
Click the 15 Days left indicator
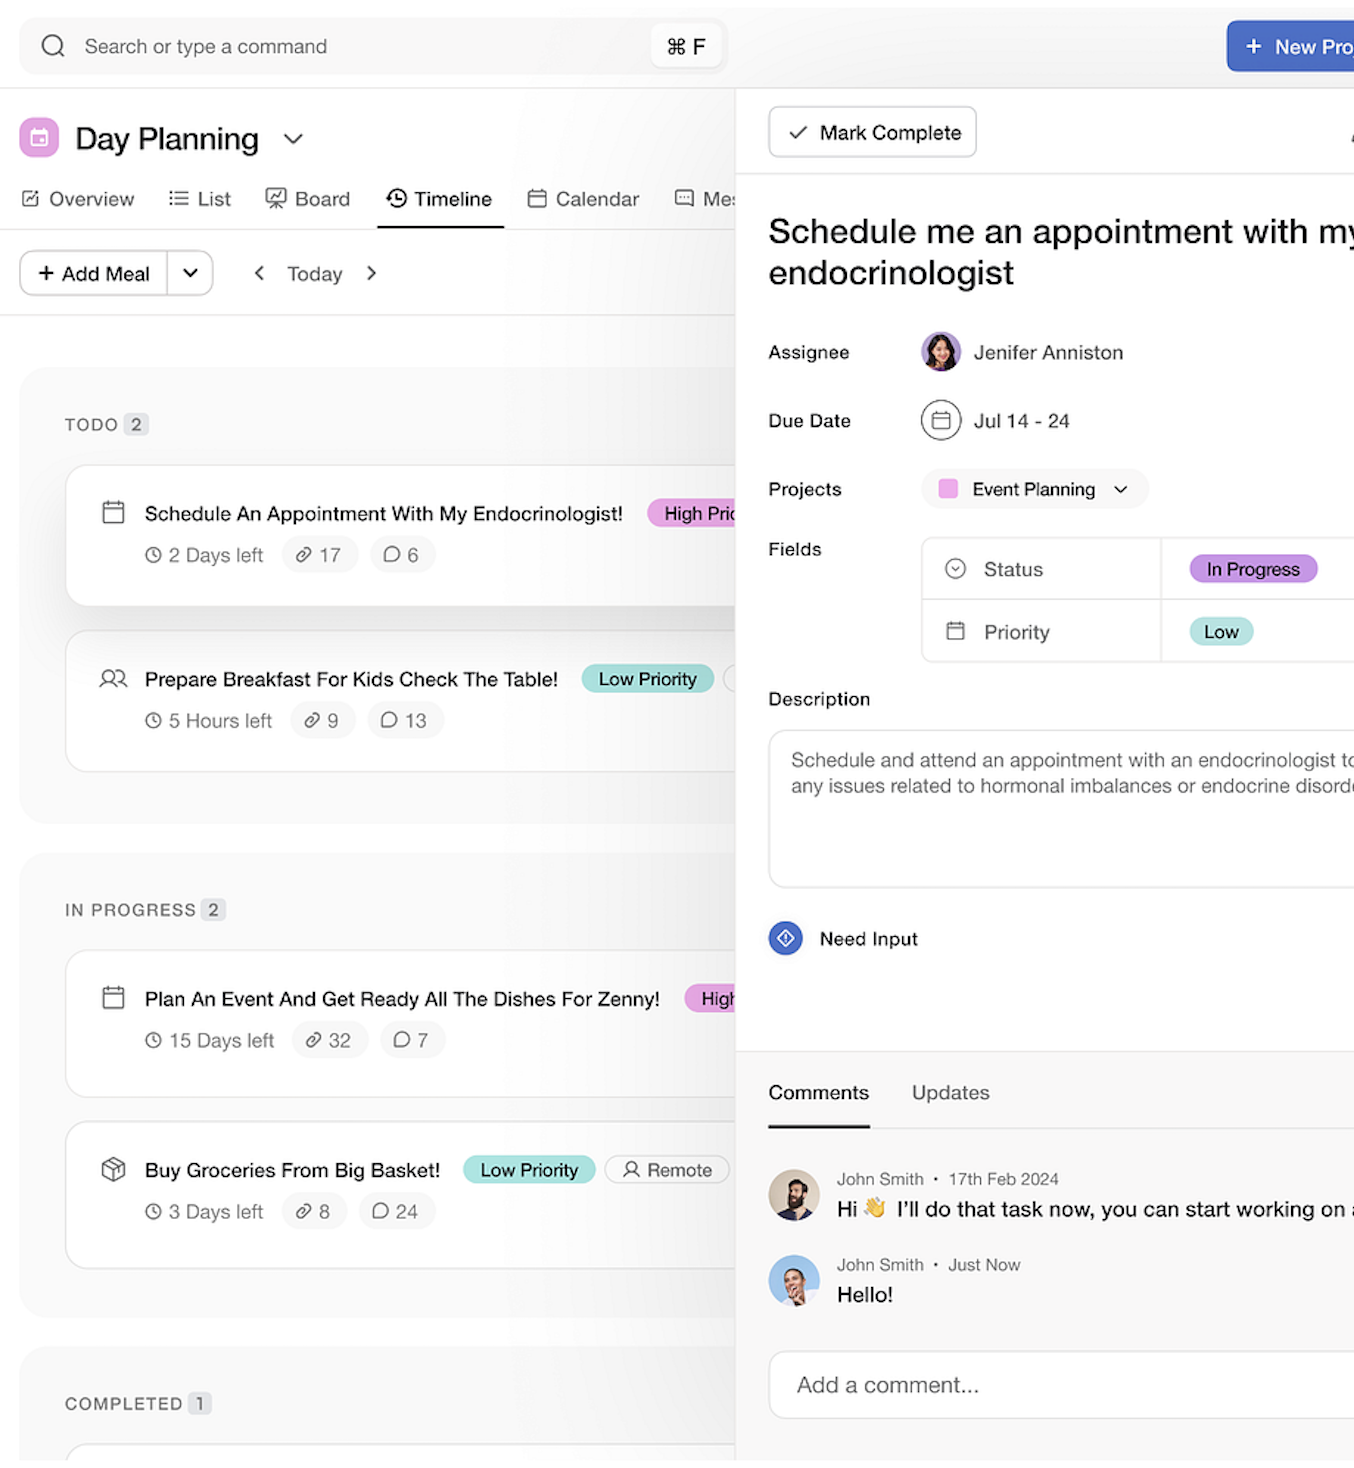tap(209, 1041)
